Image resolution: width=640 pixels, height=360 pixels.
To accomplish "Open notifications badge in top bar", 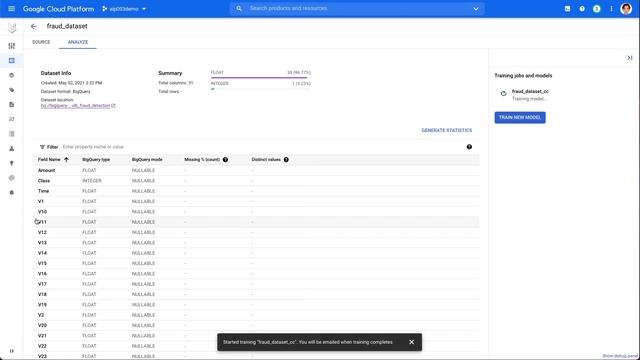I will [x=597, y=9].
